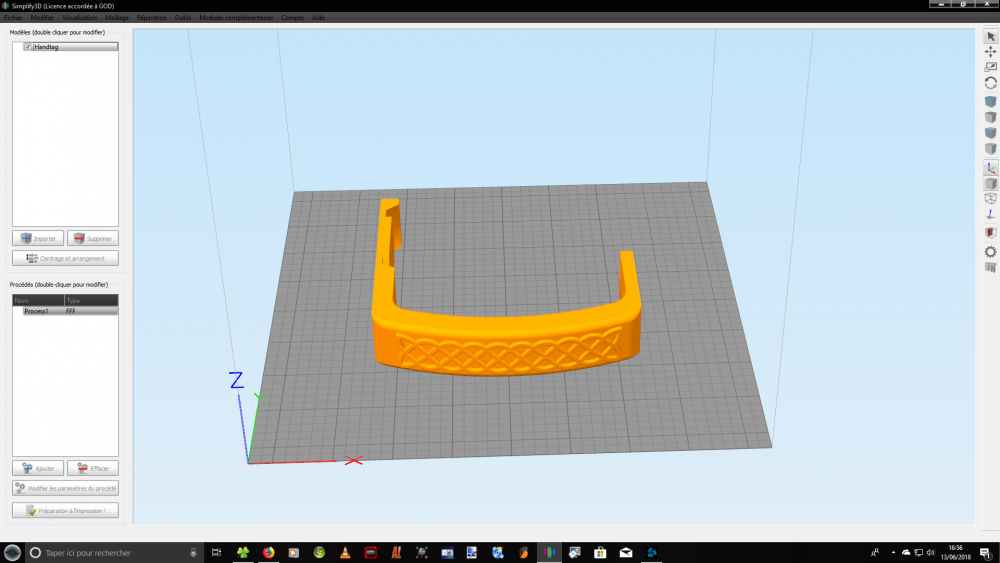
Task: Open VLC media player from taskbar
Action: tap(345, 553)
